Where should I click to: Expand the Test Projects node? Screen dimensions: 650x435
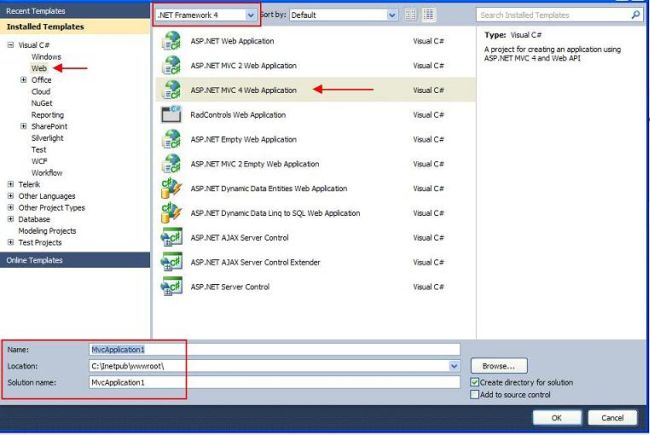[x=11, y=242]
